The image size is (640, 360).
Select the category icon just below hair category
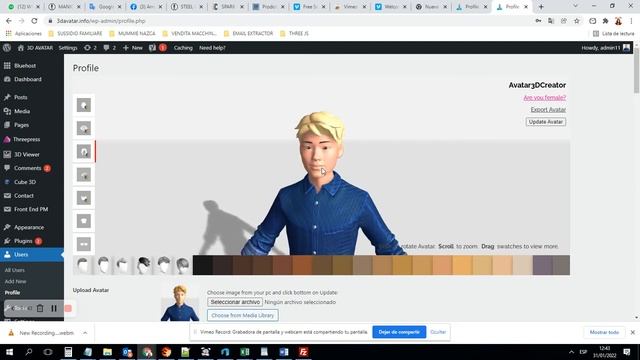[84, 175]
